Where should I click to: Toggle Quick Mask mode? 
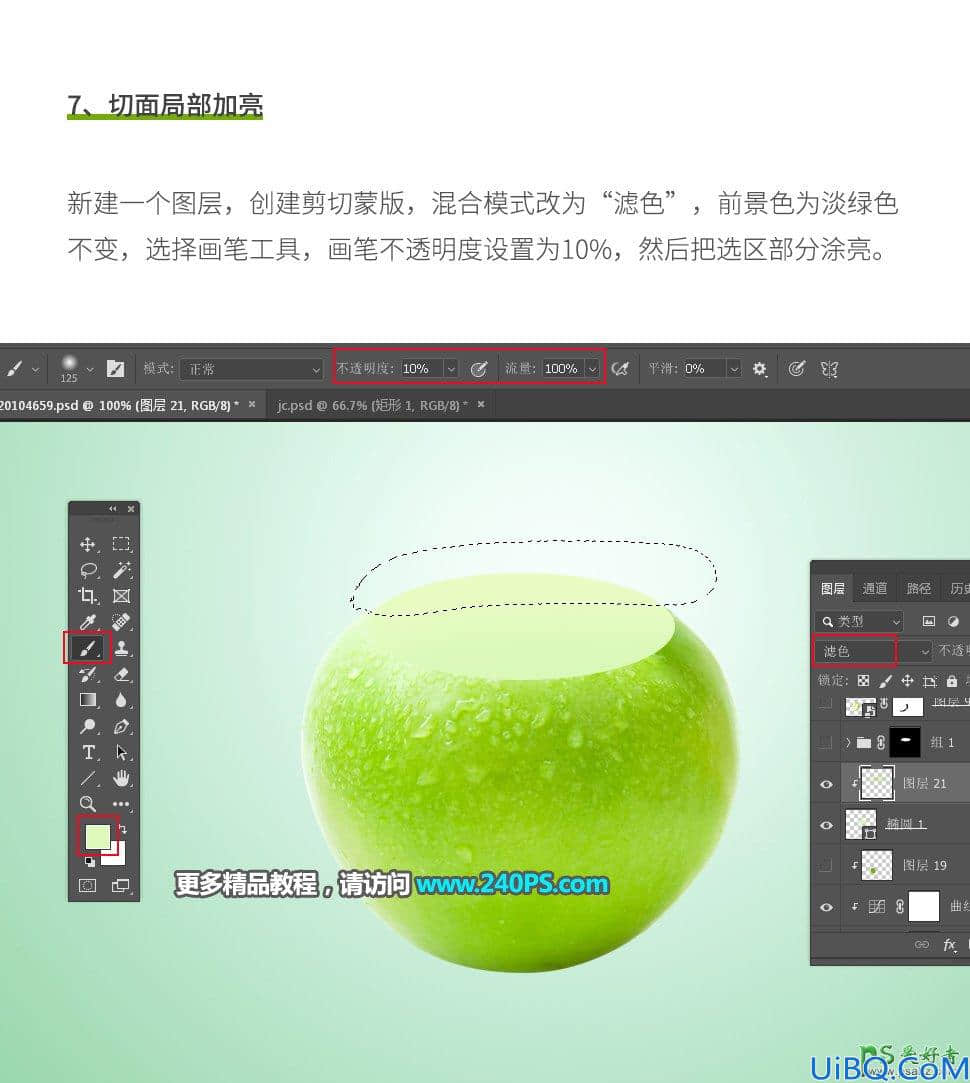[87, 885]
